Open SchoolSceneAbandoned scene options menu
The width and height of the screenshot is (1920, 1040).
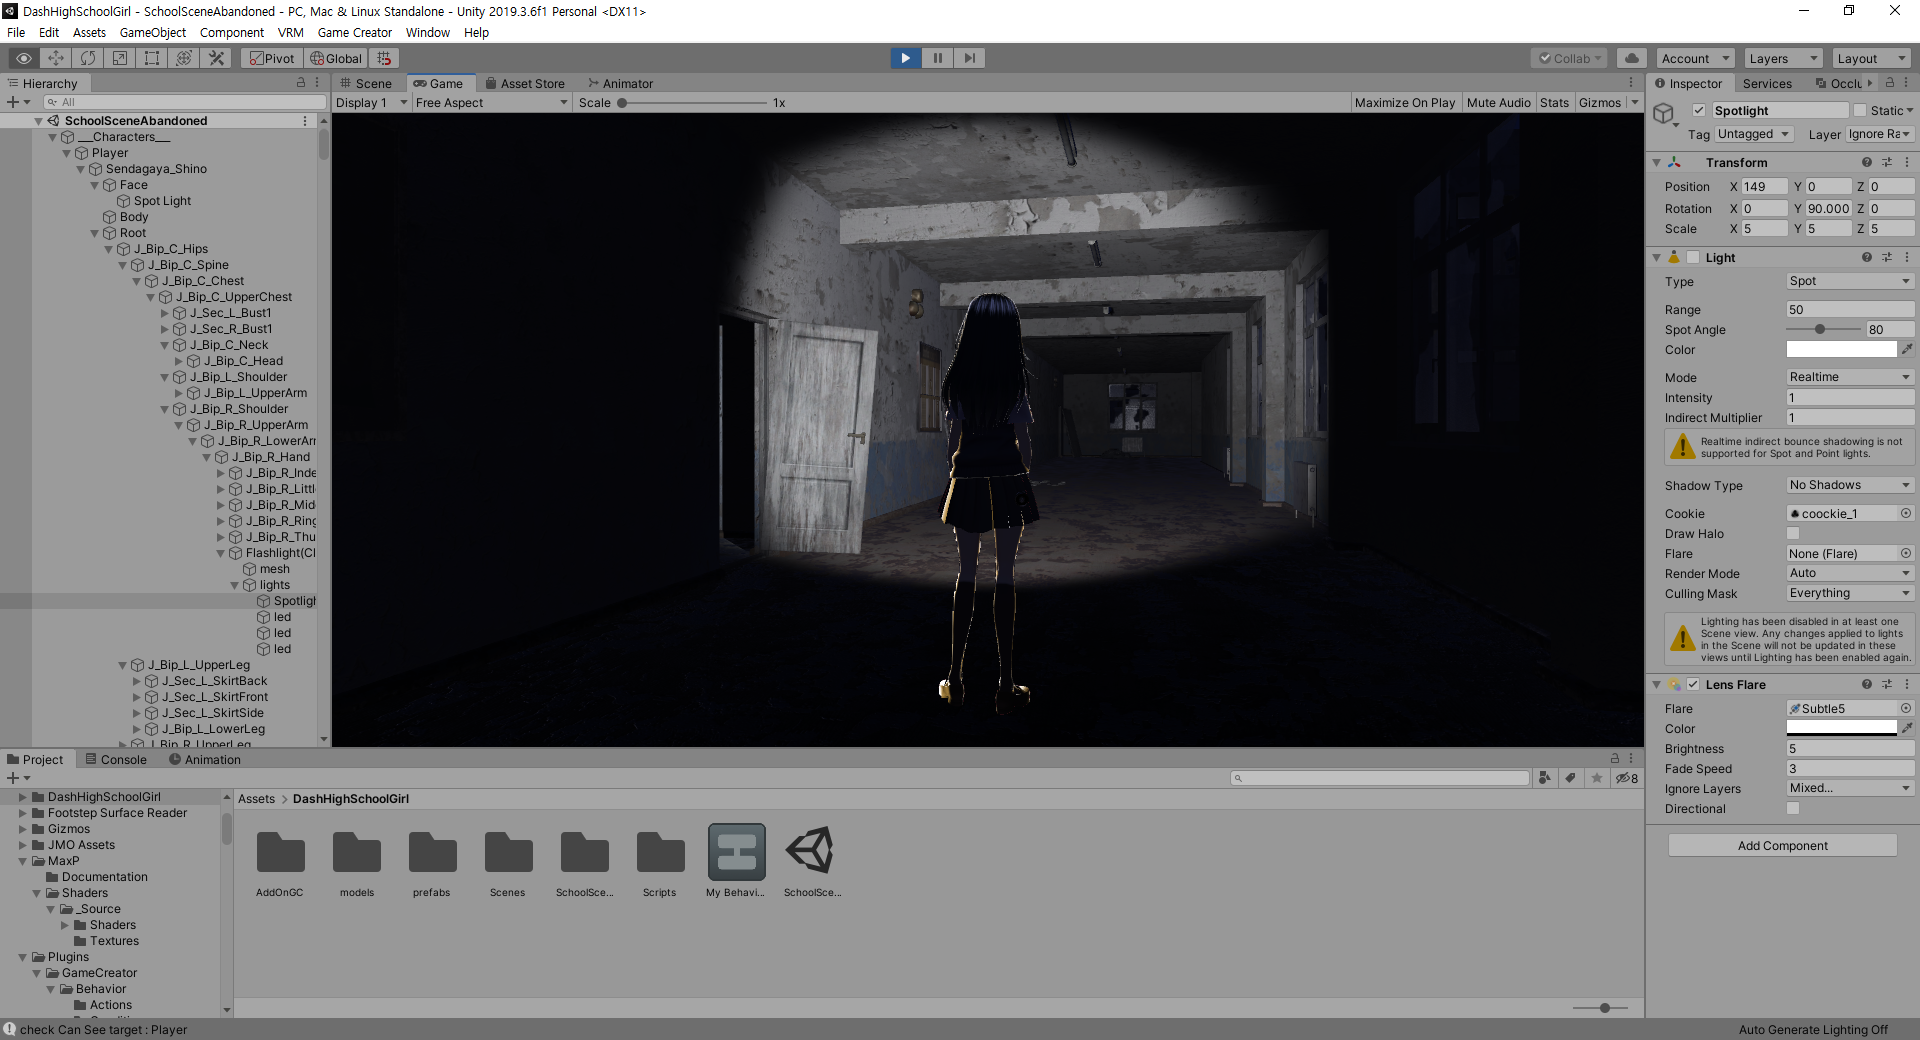[305, 121]
